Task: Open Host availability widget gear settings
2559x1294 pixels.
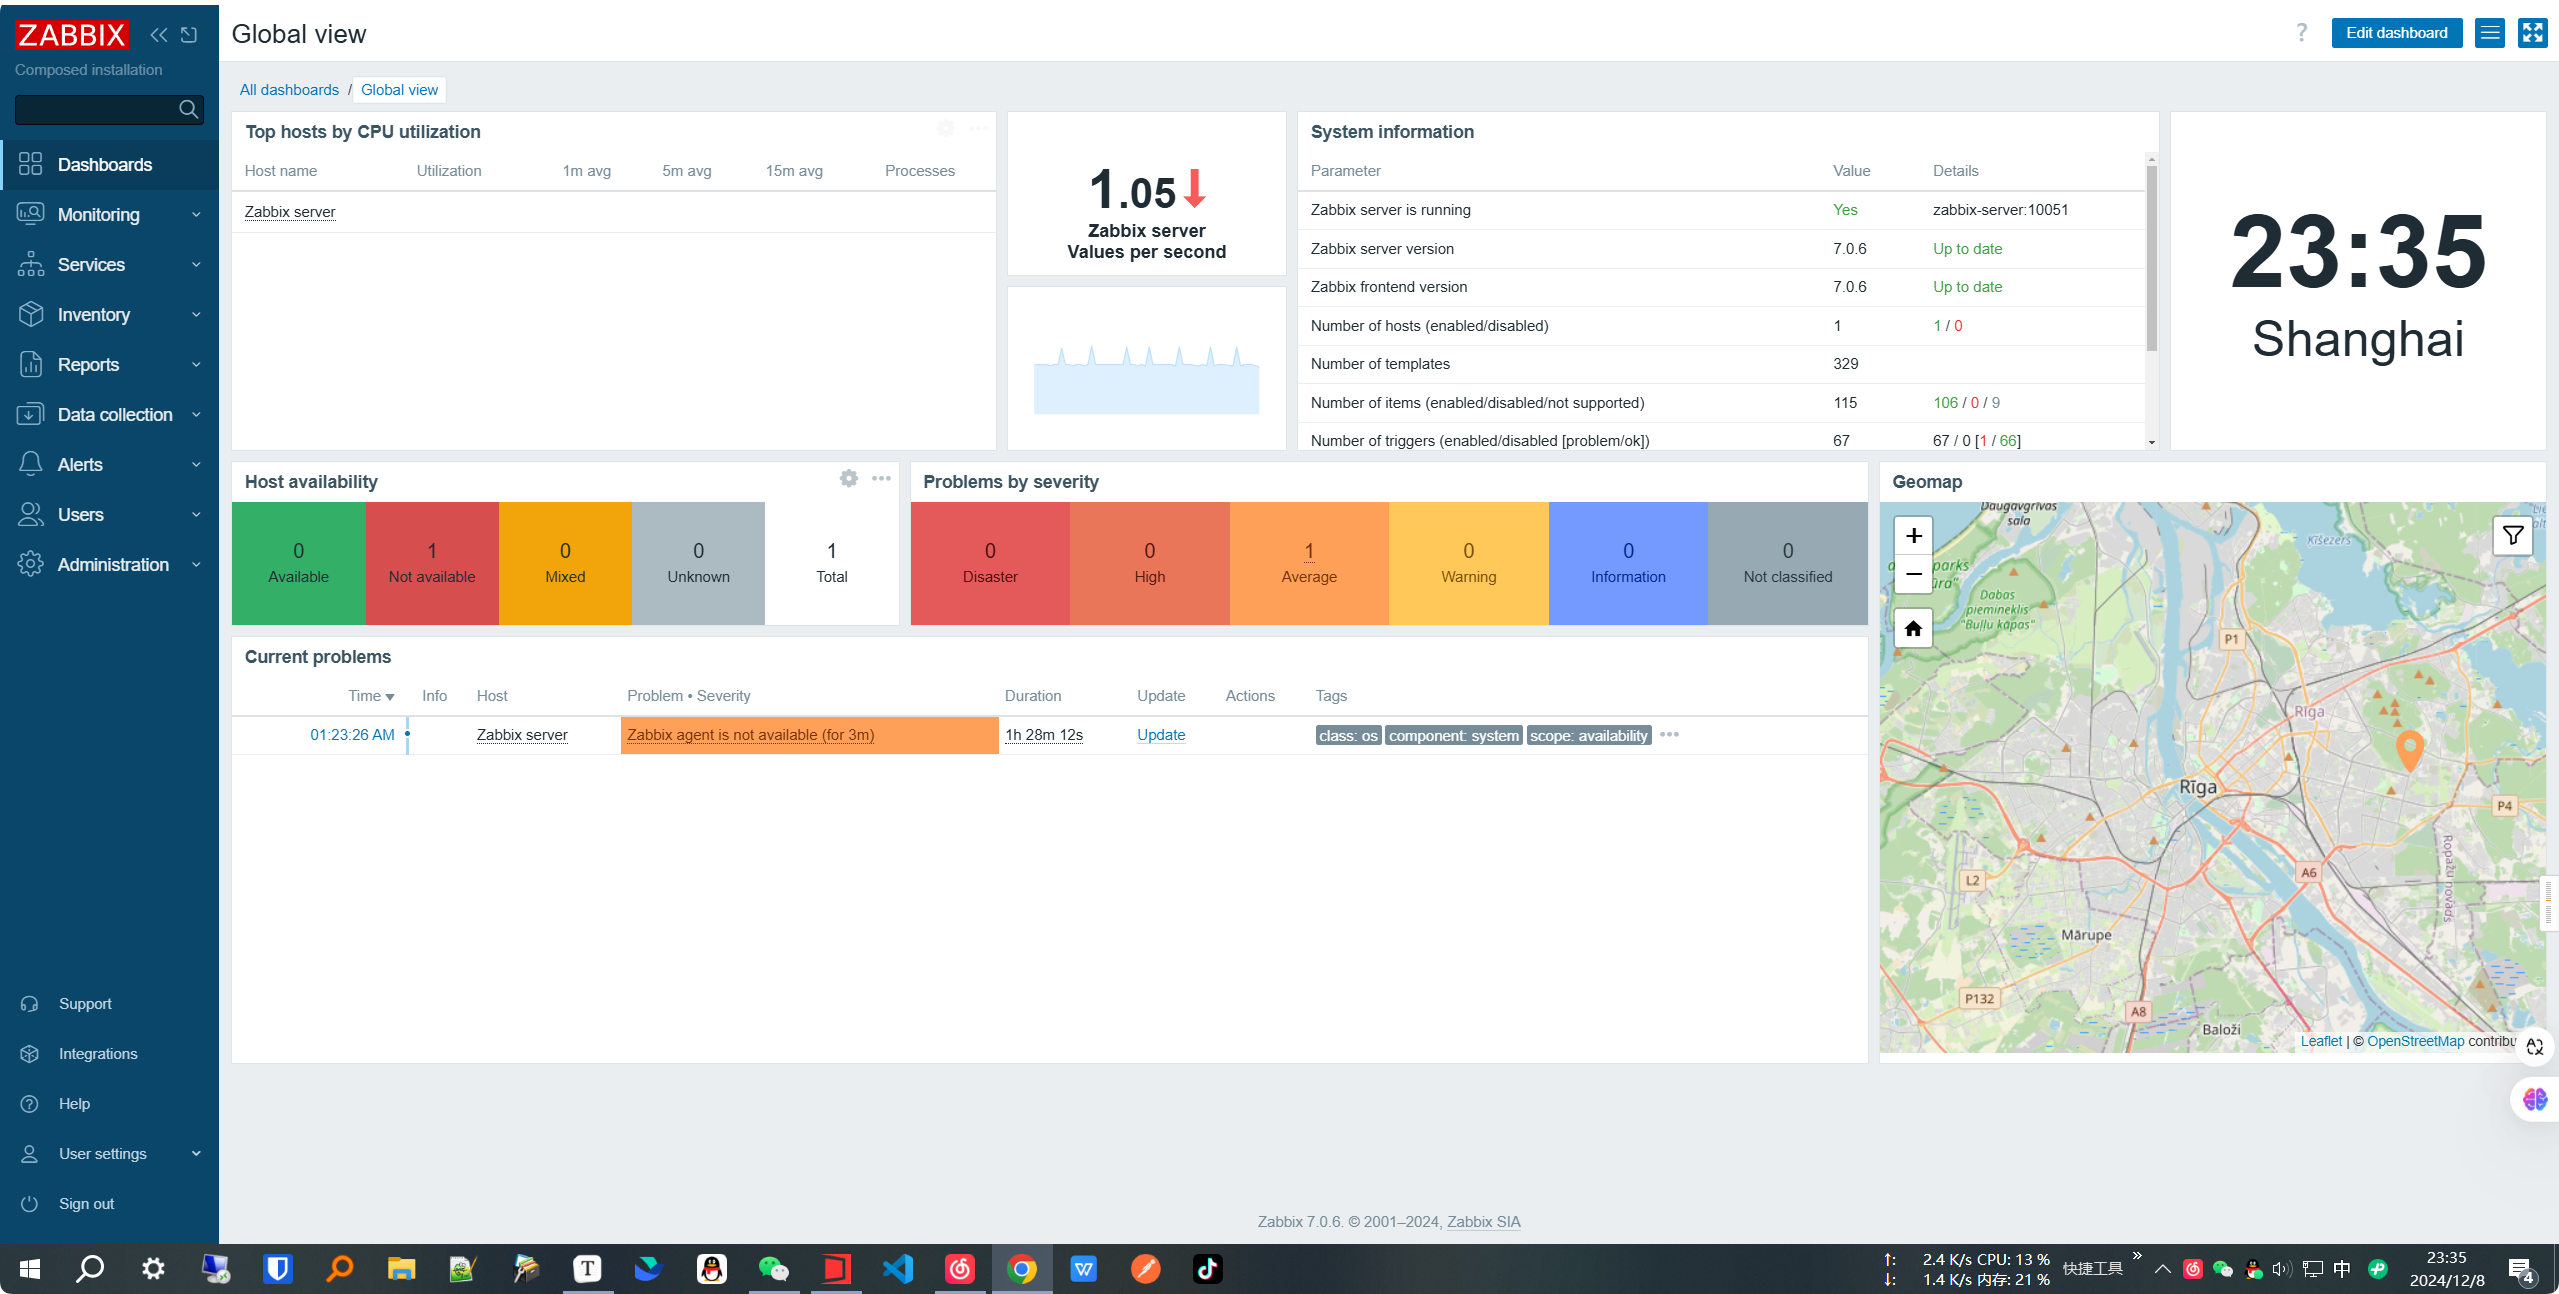Action: click(x=849, y=479)
